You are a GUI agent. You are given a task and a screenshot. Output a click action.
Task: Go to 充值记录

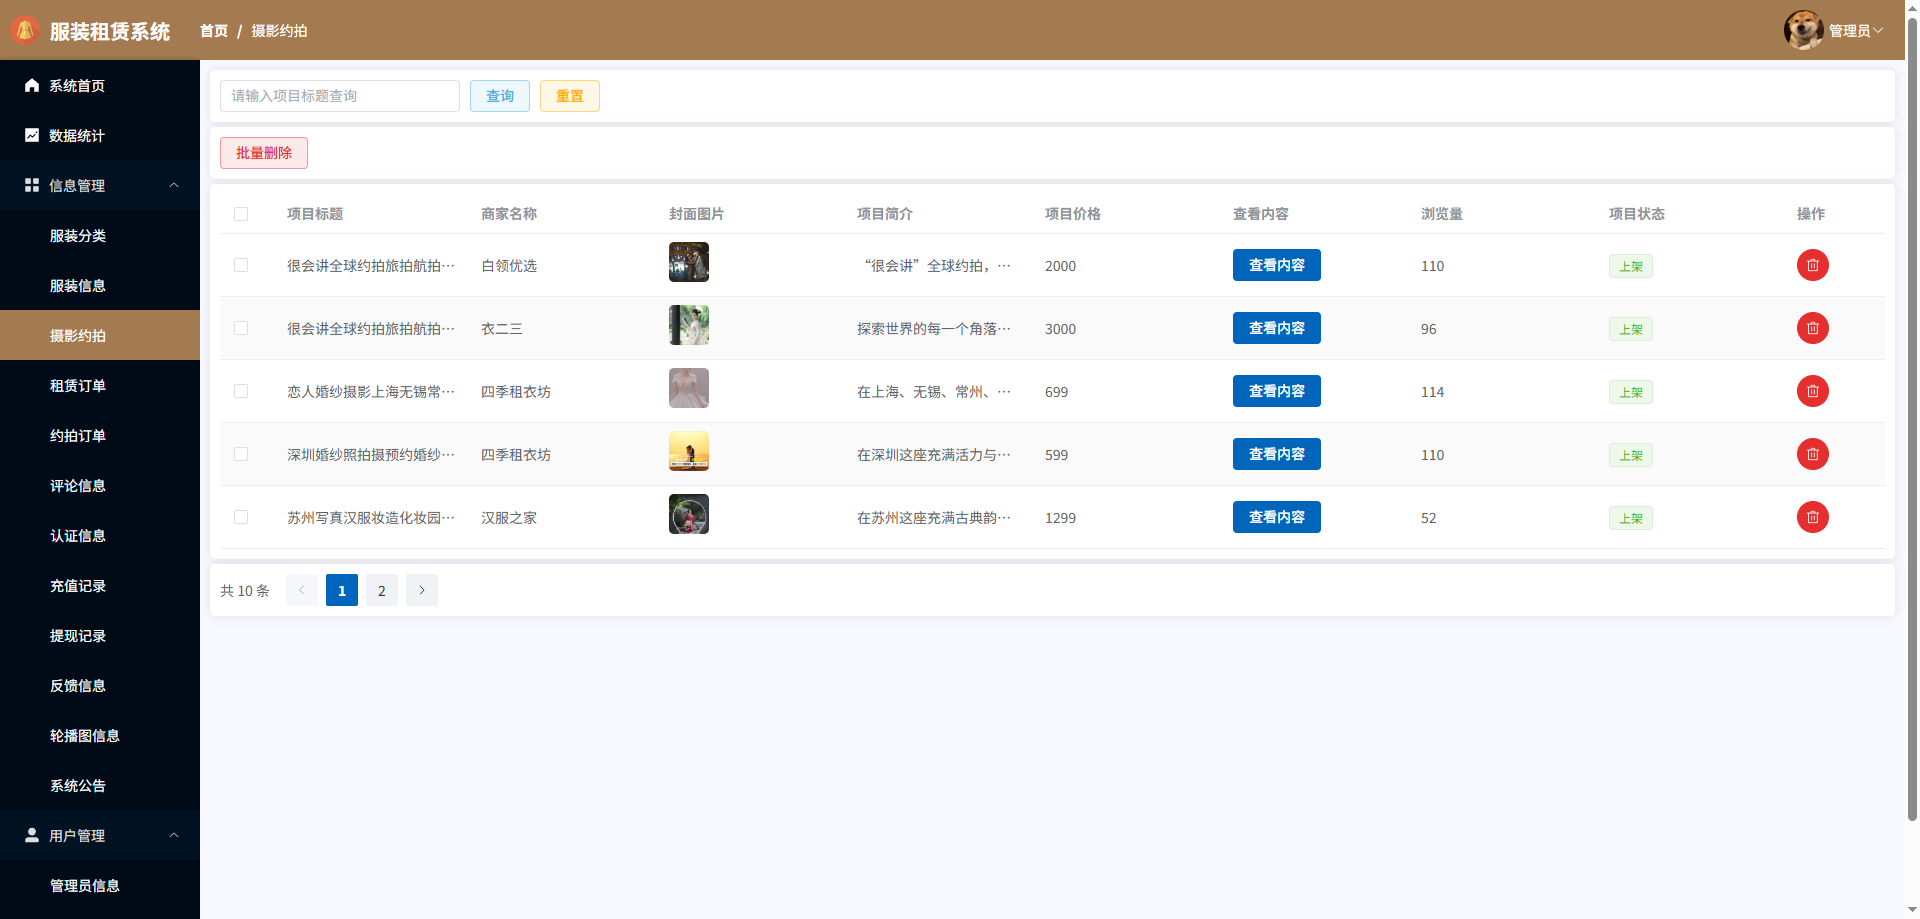click(100, 585)
